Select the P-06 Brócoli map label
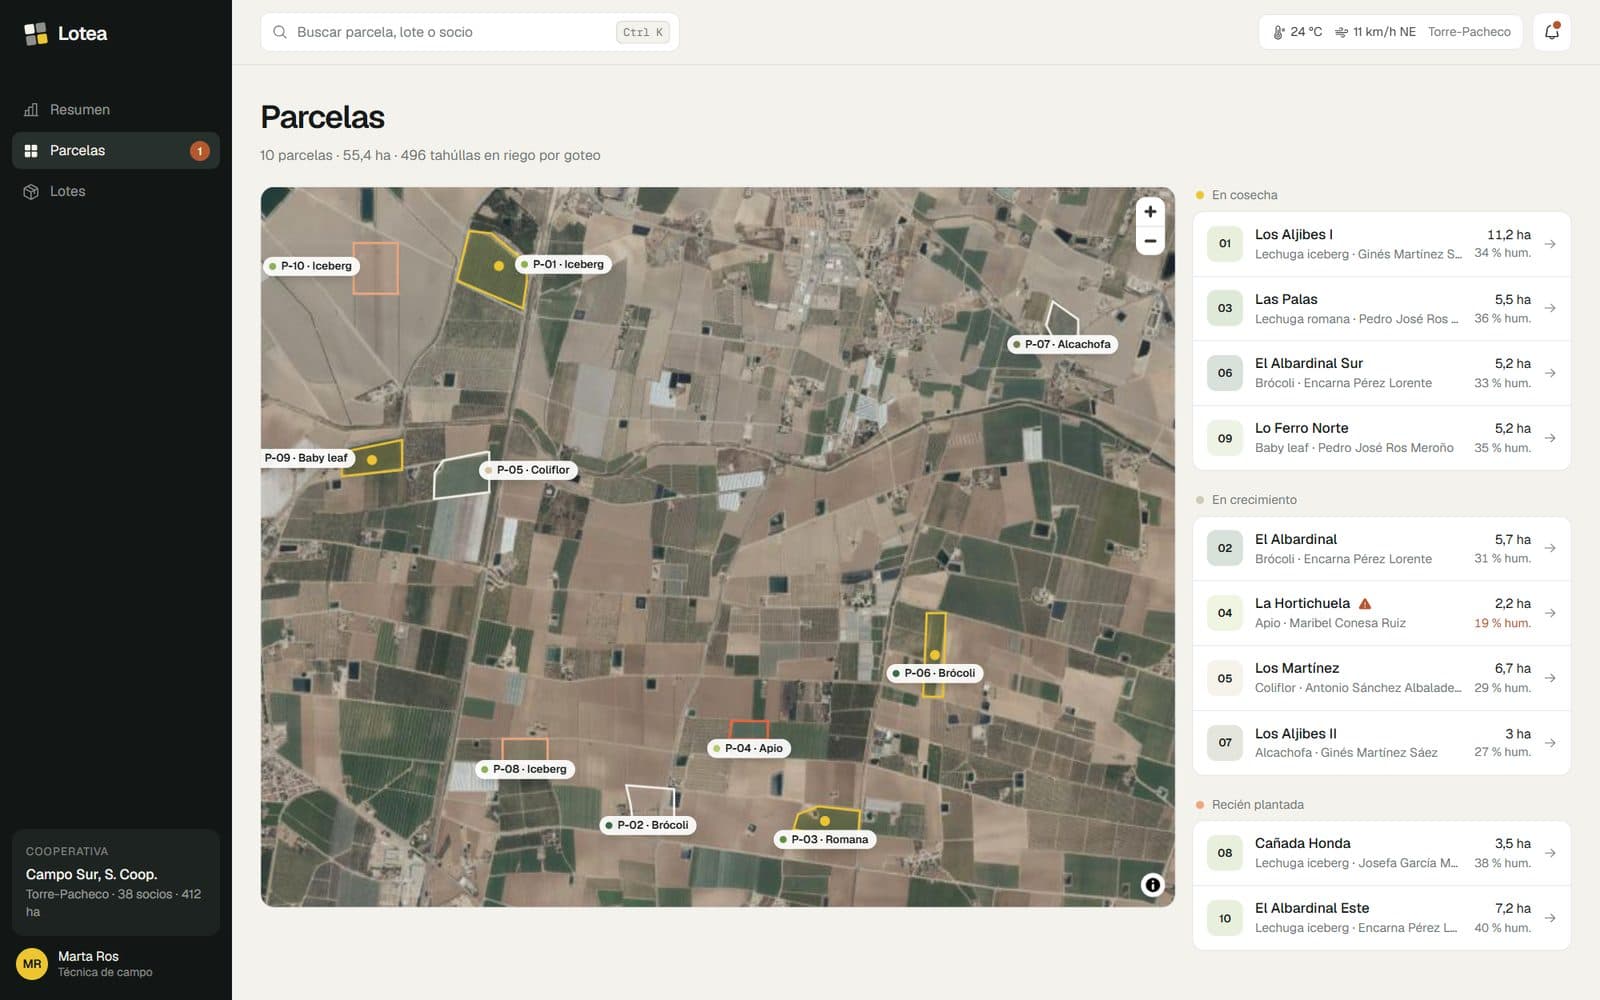This screenshot has height=1000, width=1600. pos(934,673)
